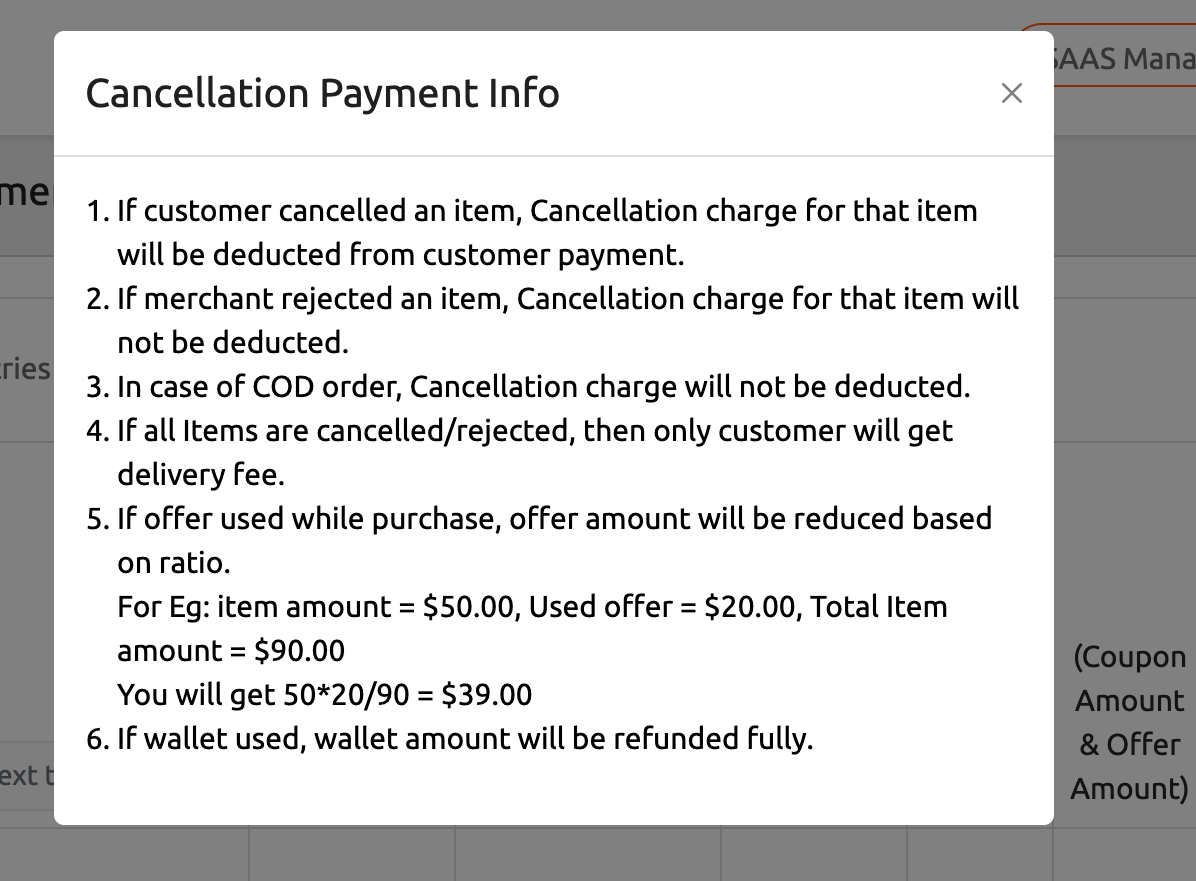This screenshot has height=881, width=1196.
Task: Click the cut-off 'ext t' label at left
Action: coord(26,776)
